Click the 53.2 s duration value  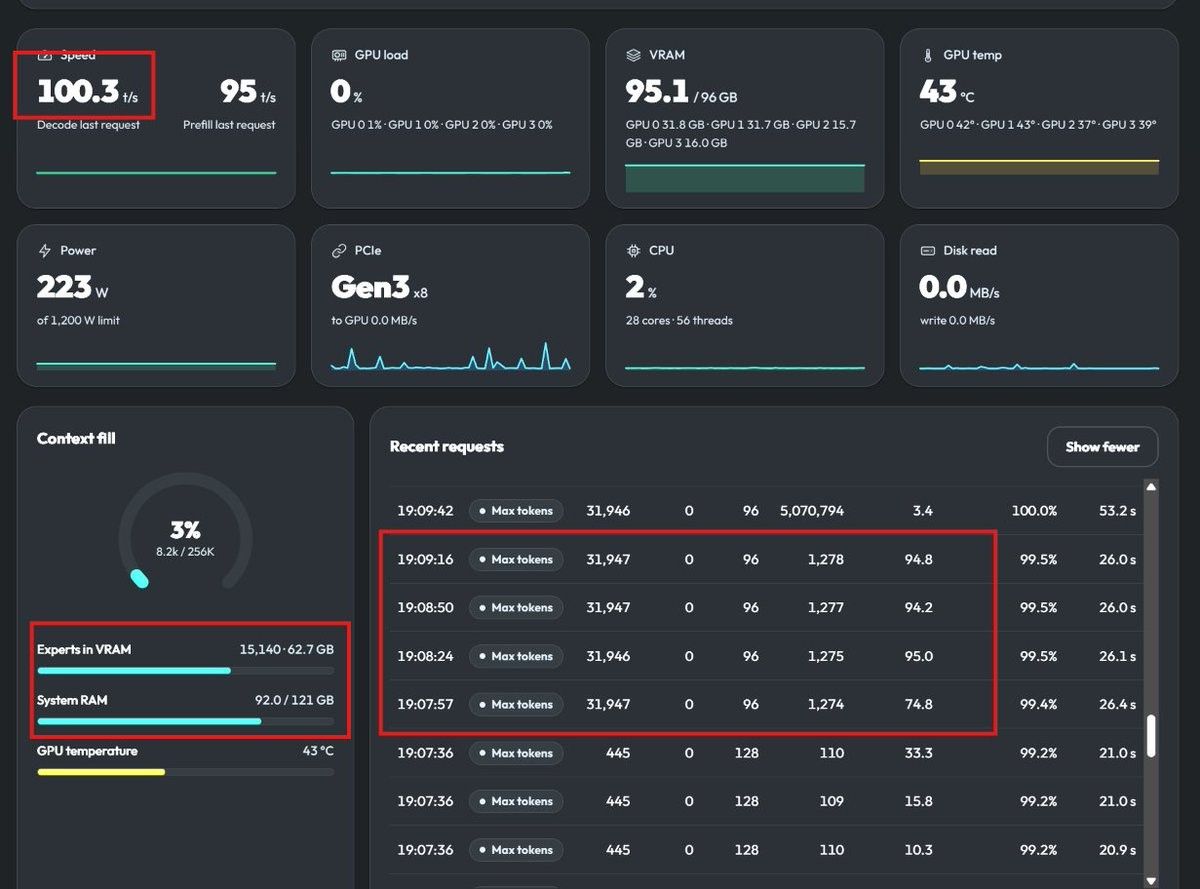1117,511
